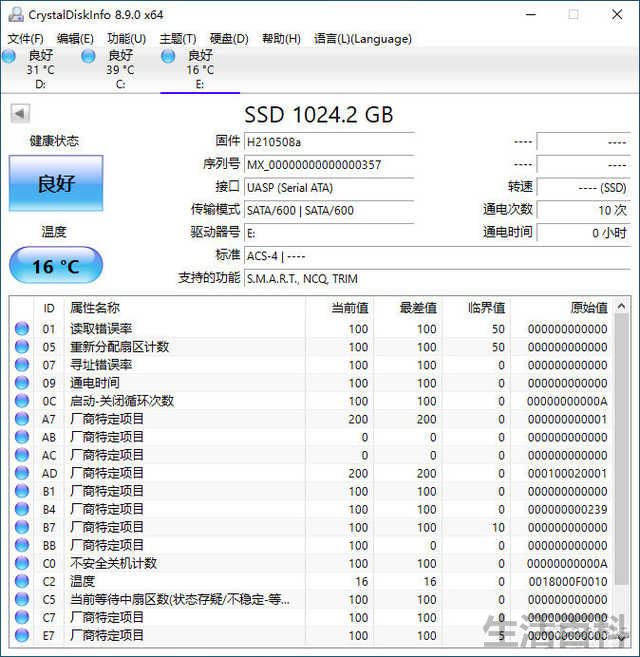Click the 良好 health status button
This screenshot has height=657, width=640.
[56, 183]
